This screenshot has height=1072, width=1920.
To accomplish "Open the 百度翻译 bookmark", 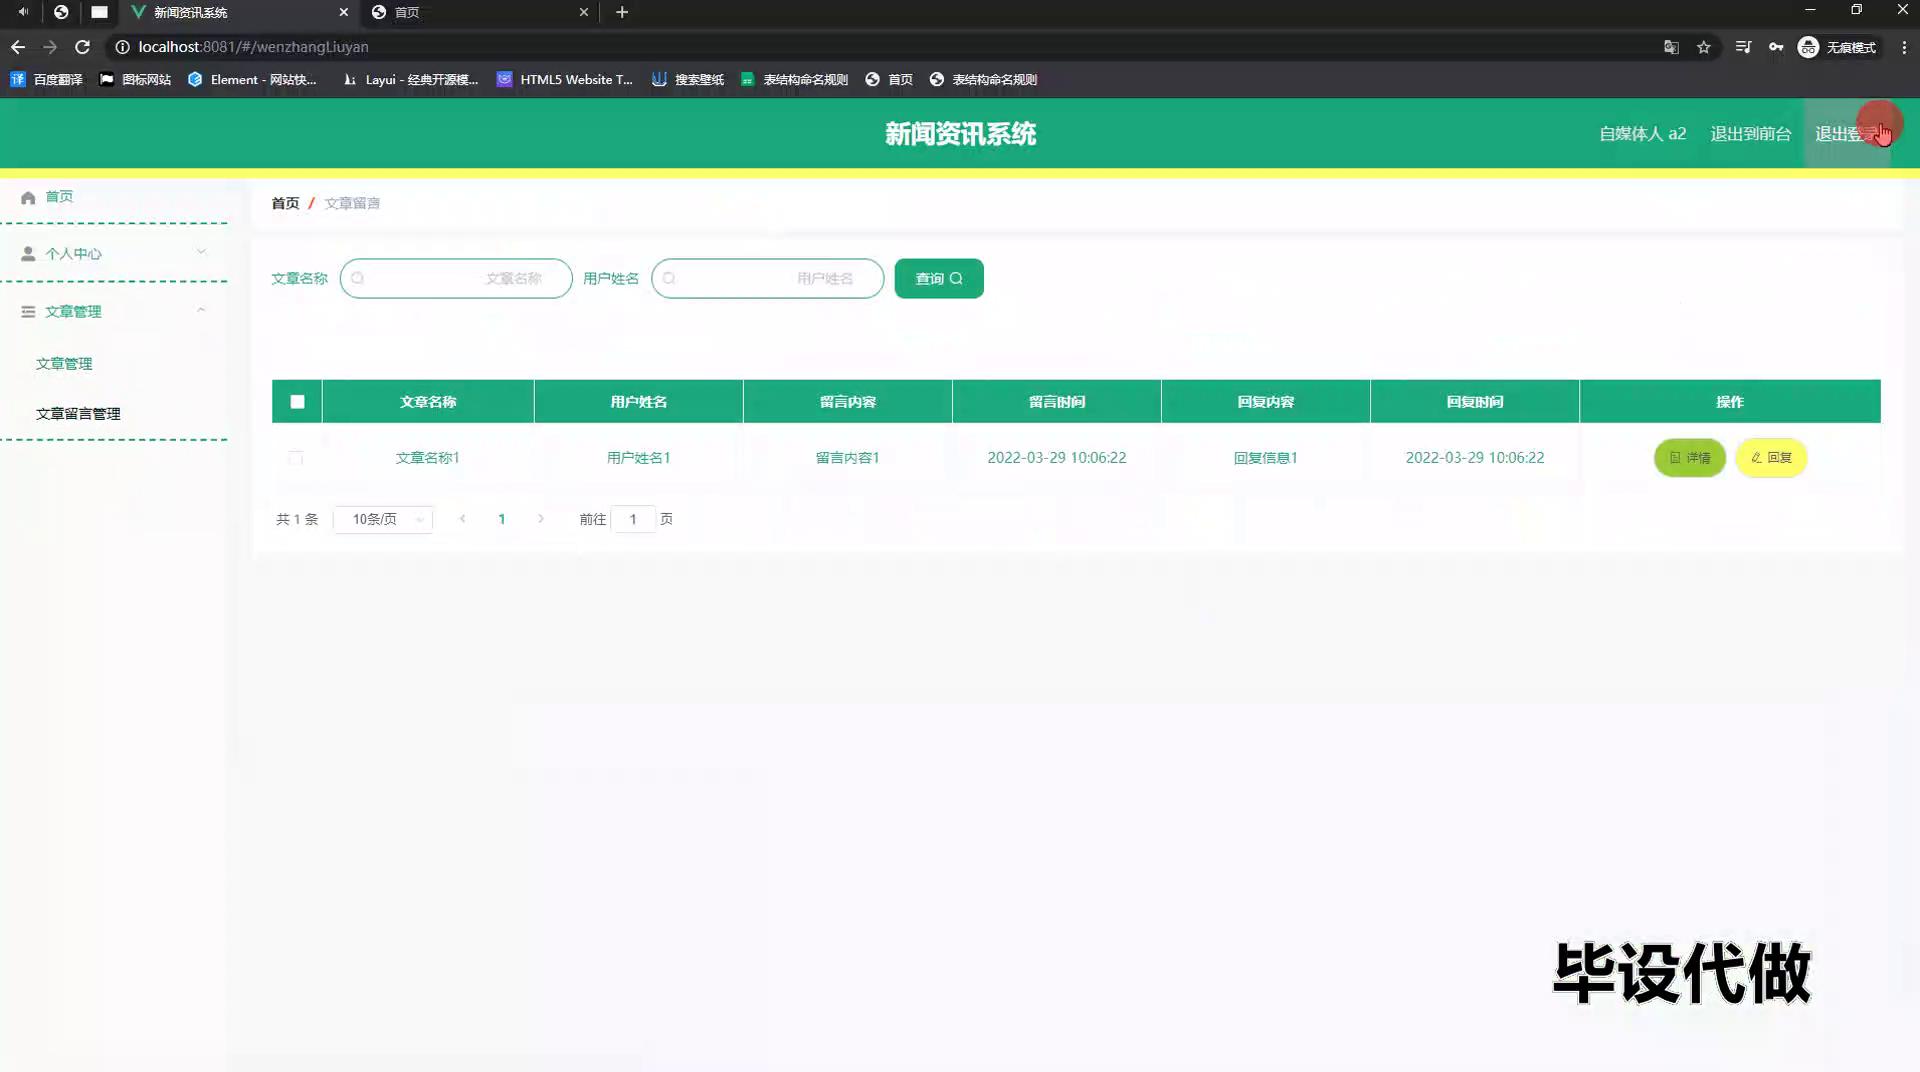I will coord(47,80).
